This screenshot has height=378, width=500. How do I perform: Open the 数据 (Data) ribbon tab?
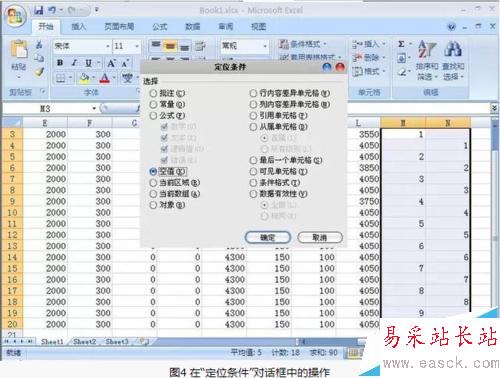(x=193, y=26)
